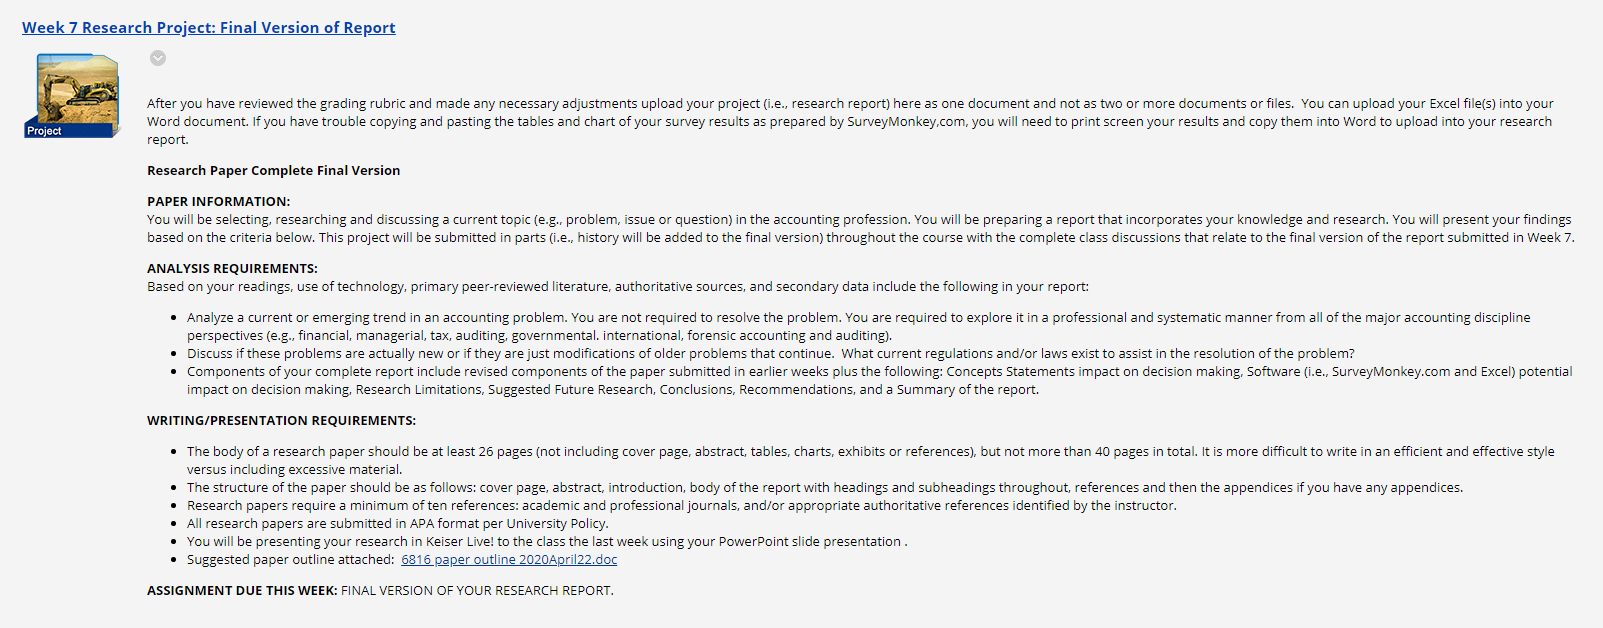The image size is (1603, 628).
Task: Click the "Research Paper Complete Final Version" heading
Action: coord(273,171)
